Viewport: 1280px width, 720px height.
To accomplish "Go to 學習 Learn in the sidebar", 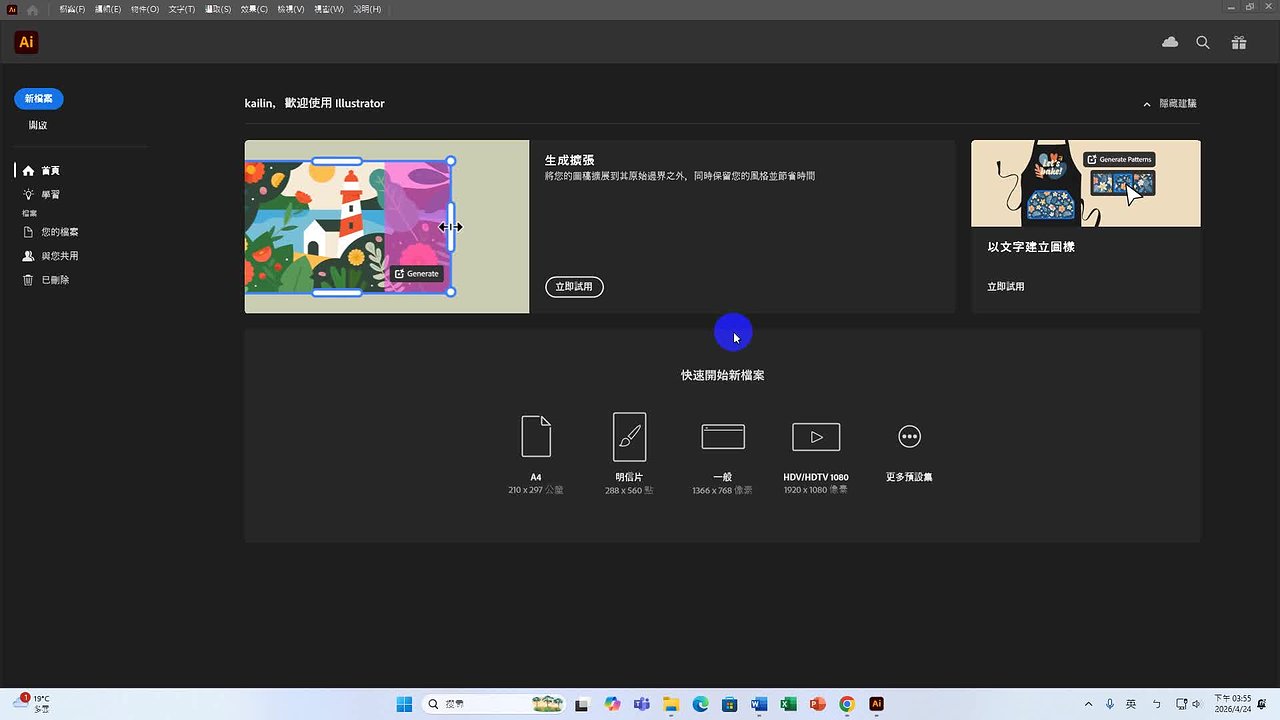I will coord(50,195).
